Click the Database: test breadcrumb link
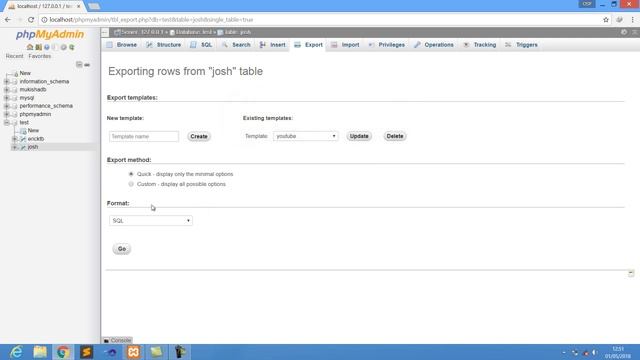Image resolution: width=640 pixels, height=360 pixels. pos(193,32)
